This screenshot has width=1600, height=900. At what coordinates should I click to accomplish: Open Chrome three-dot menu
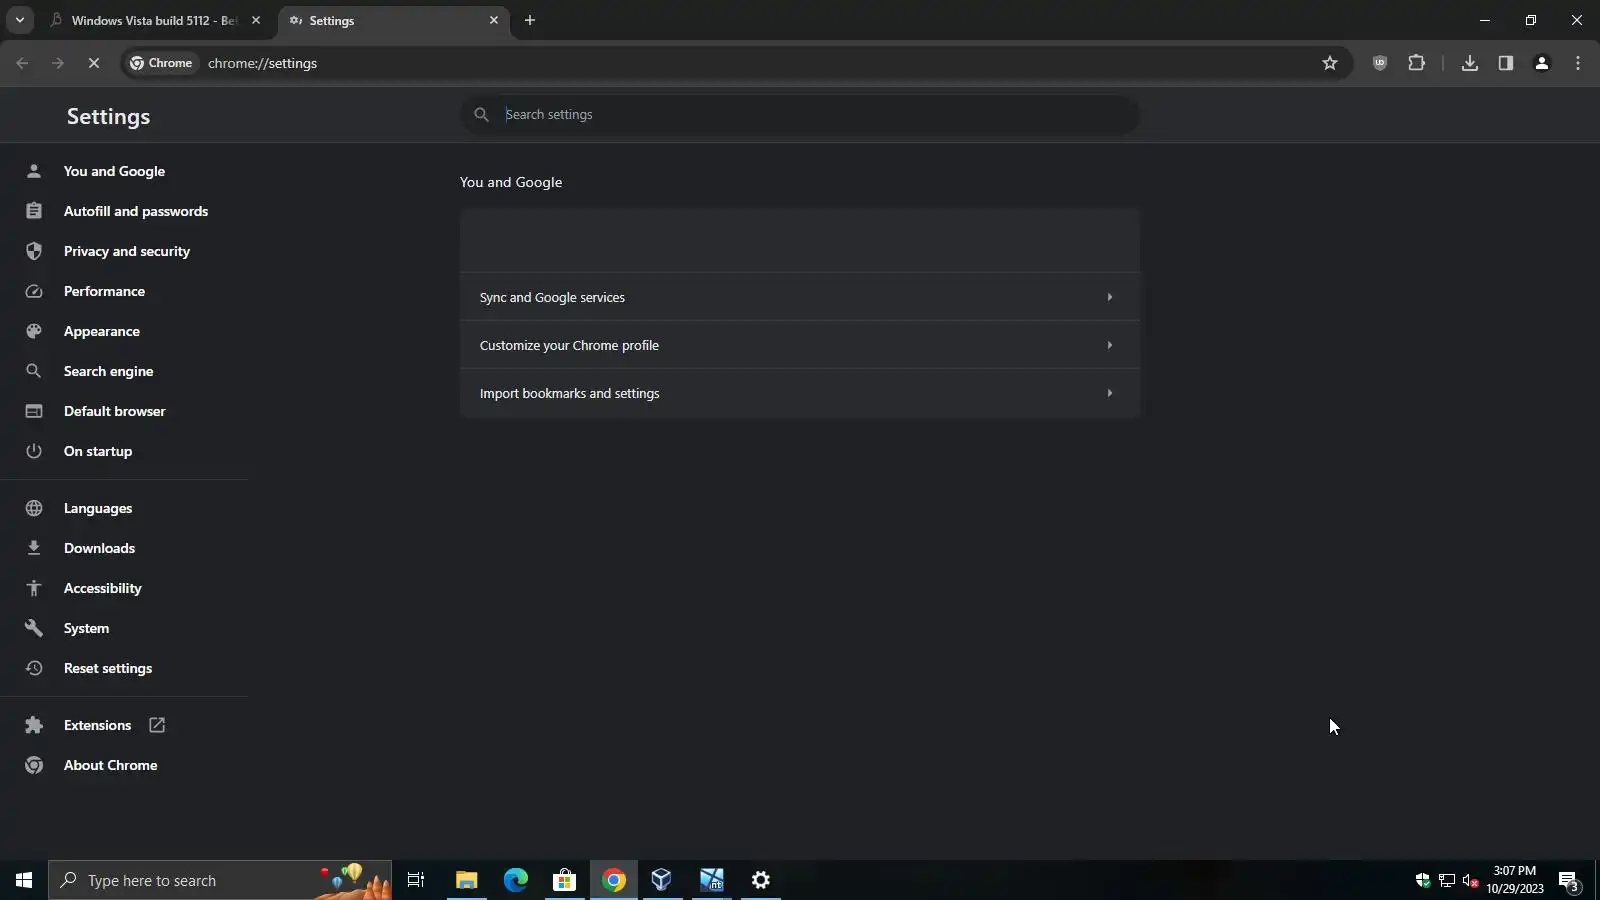[x=1578, y=63]
